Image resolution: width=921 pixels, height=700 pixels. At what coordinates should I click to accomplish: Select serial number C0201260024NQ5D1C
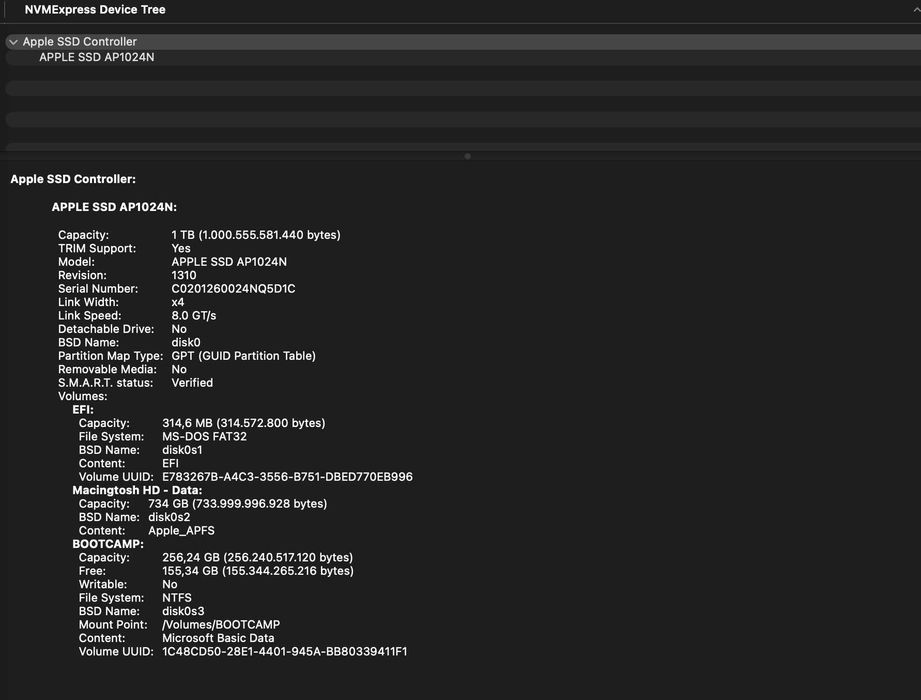[x=233, y=289]
